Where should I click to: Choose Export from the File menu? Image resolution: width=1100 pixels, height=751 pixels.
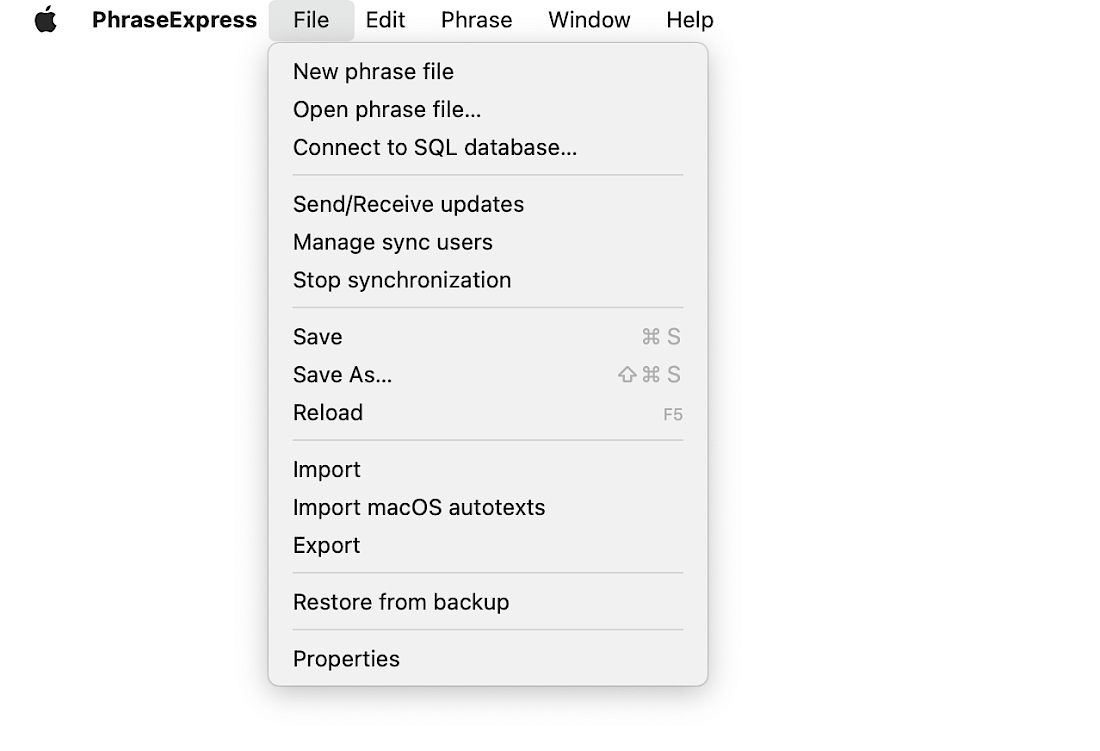(x=488, y=545)
